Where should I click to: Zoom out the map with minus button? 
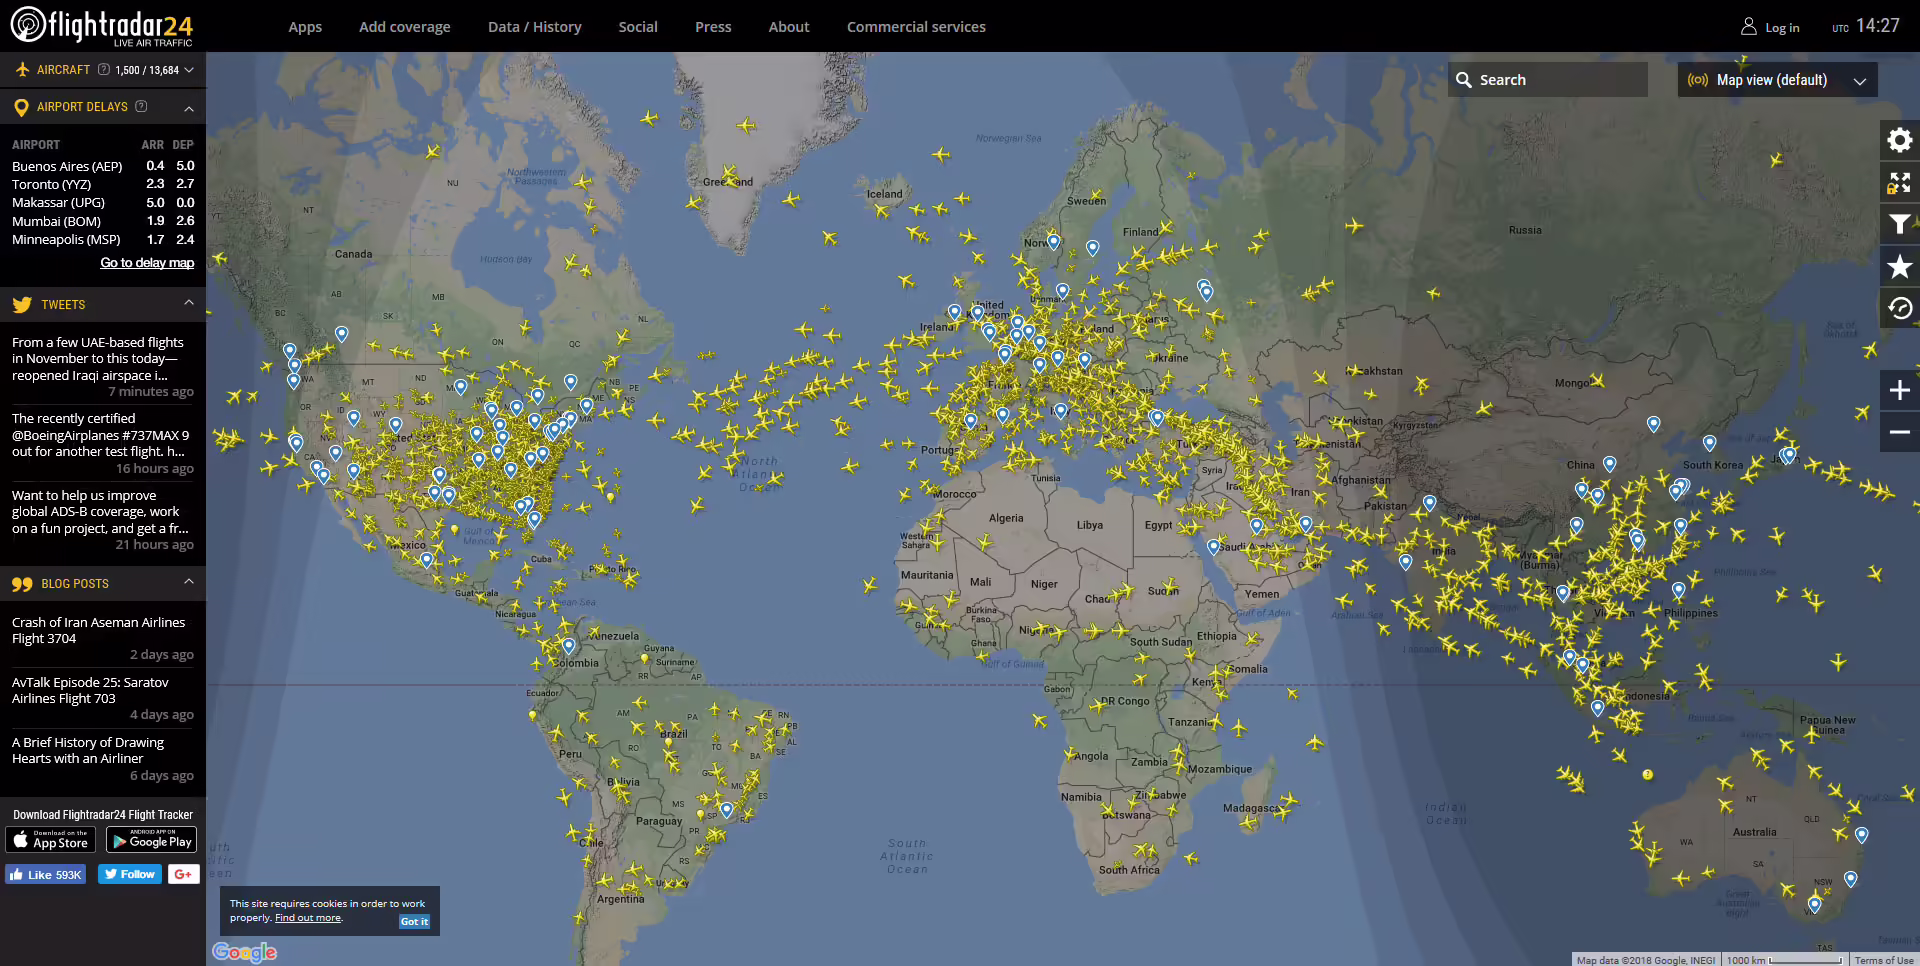(x=1899, y=432)
